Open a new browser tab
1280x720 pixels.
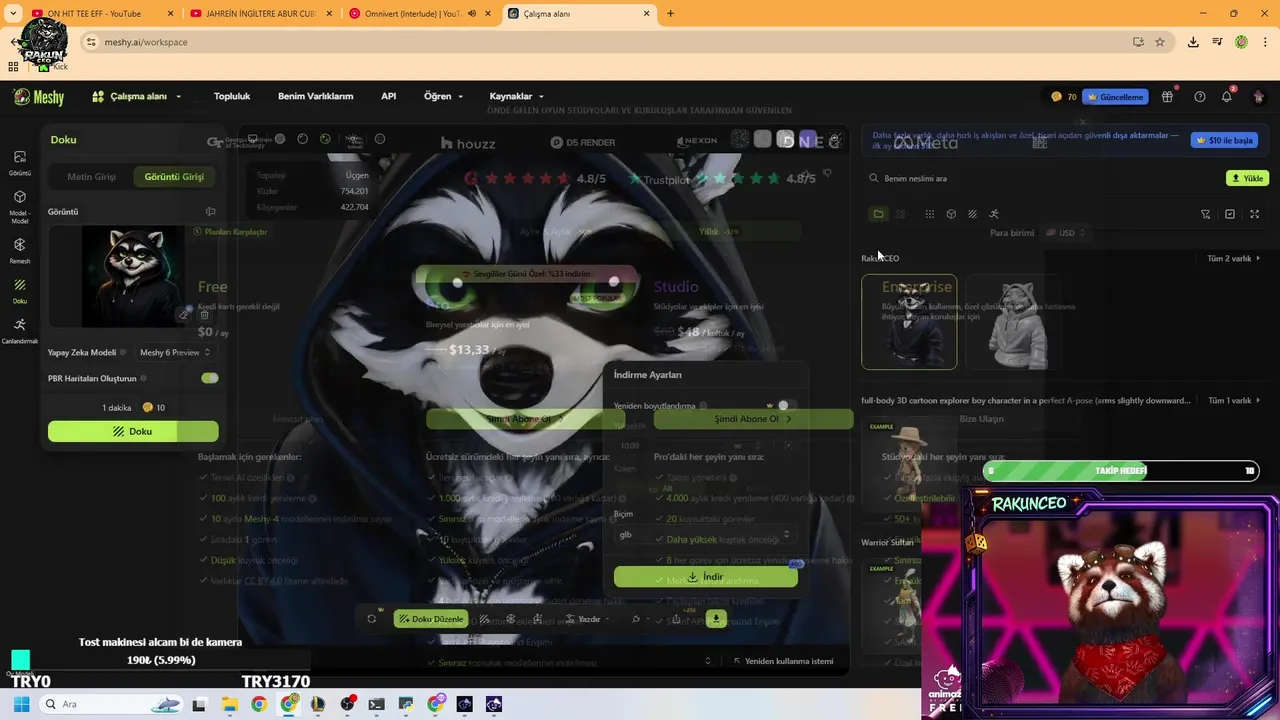tap(670, 14)
